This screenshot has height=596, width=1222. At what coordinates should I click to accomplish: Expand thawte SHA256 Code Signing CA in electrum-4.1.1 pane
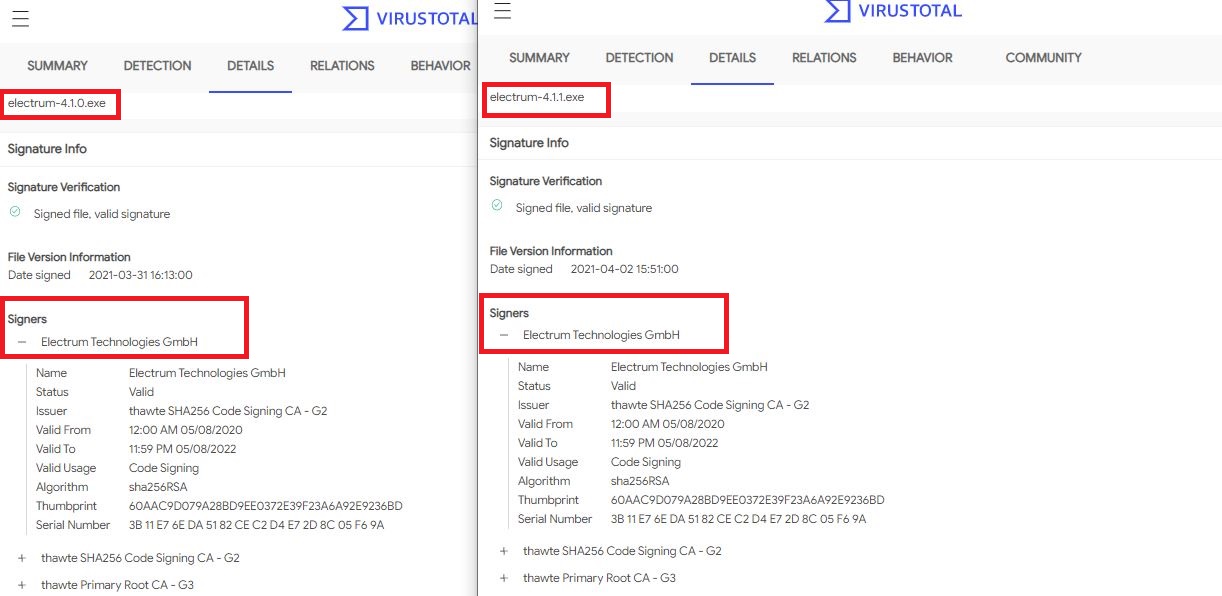click(x=504, y=551)
